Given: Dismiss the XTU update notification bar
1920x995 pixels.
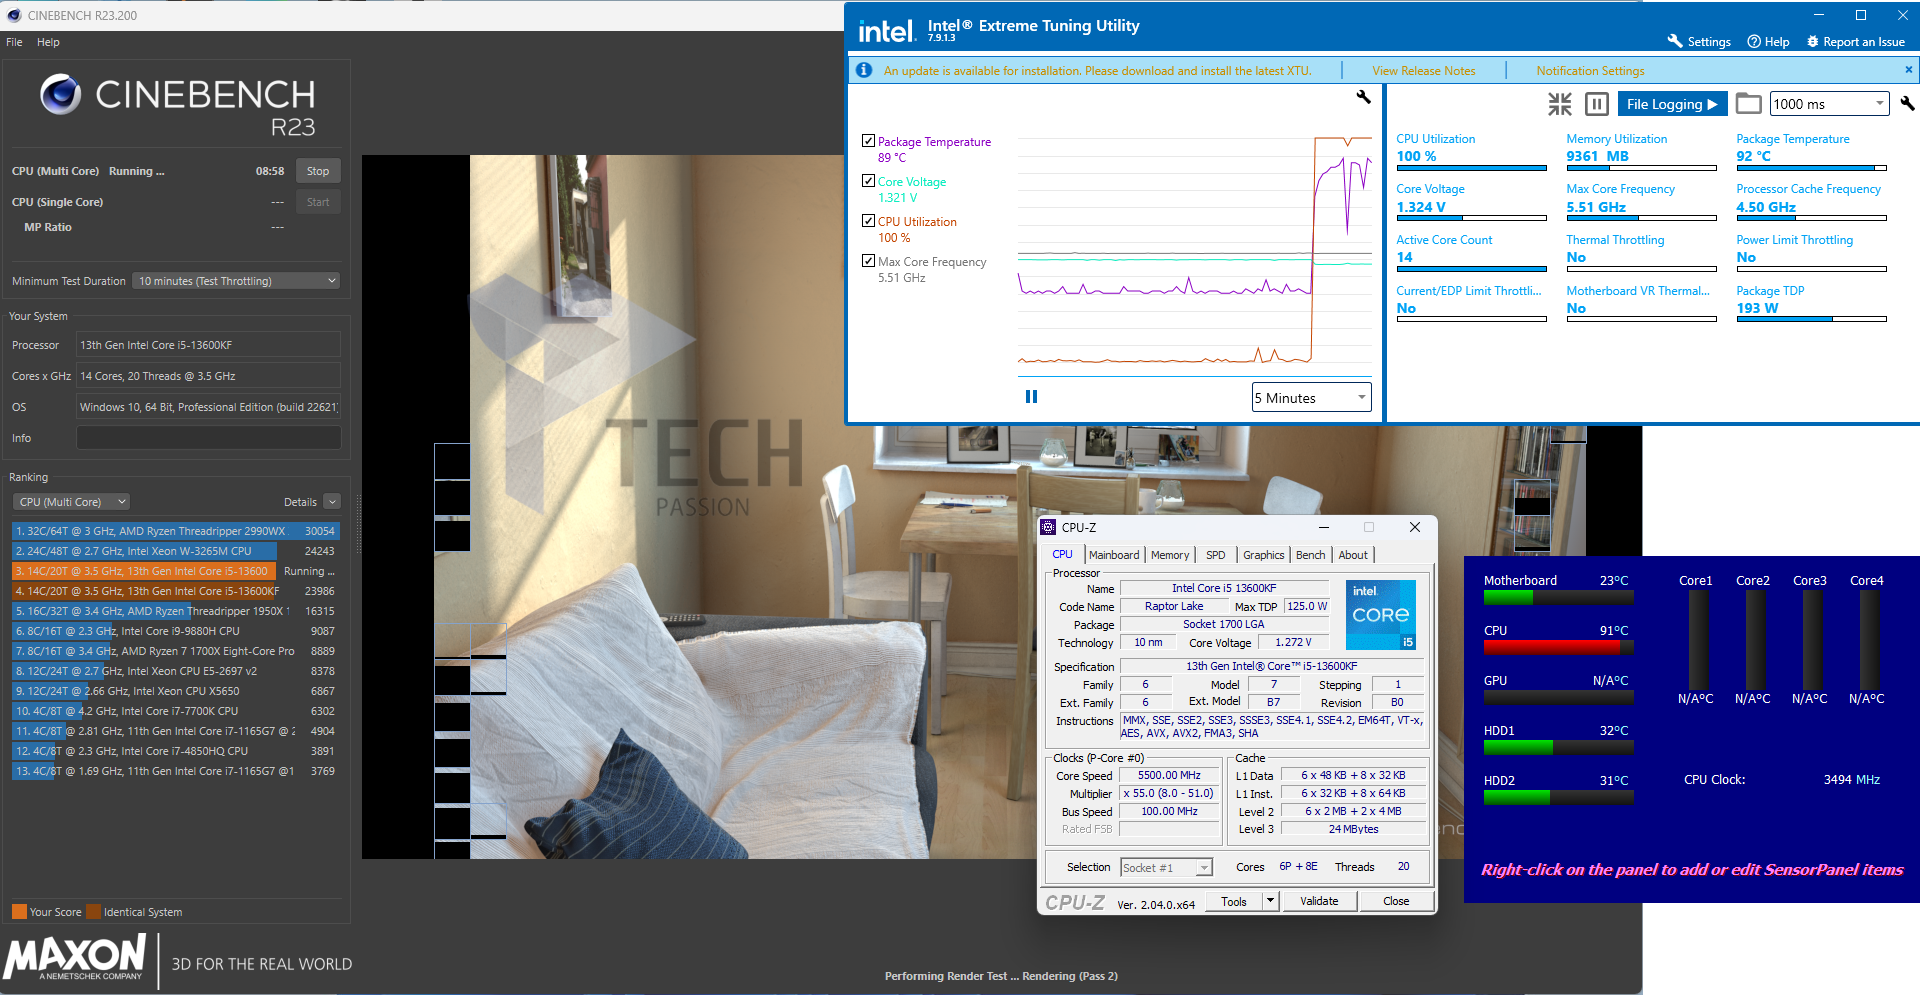Looking at the screenshot, I should coord(1908,70).
